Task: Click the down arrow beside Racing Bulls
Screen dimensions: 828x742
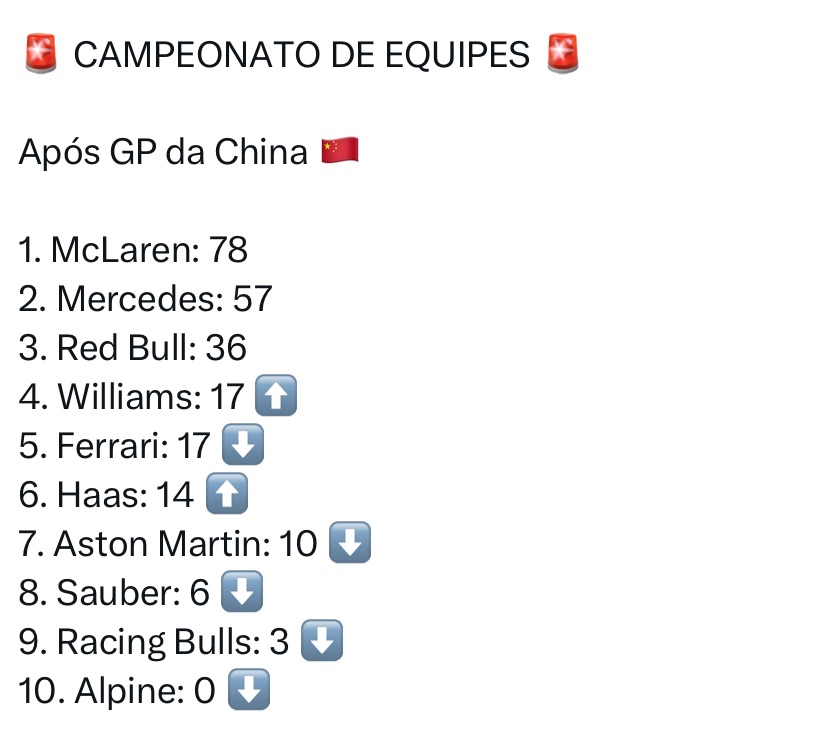Action: point(321,642)
